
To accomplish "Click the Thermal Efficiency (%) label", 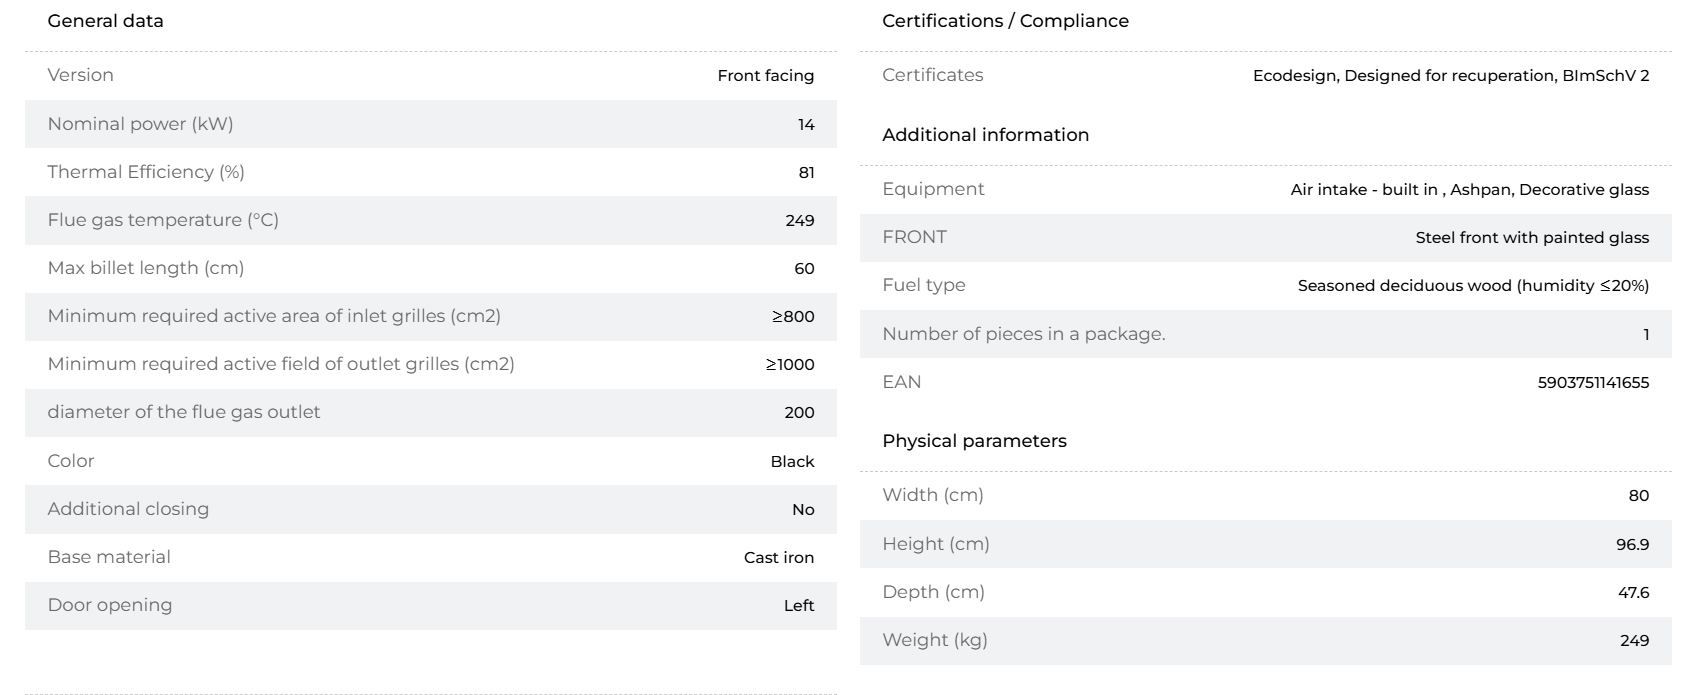I will point(146,172).
